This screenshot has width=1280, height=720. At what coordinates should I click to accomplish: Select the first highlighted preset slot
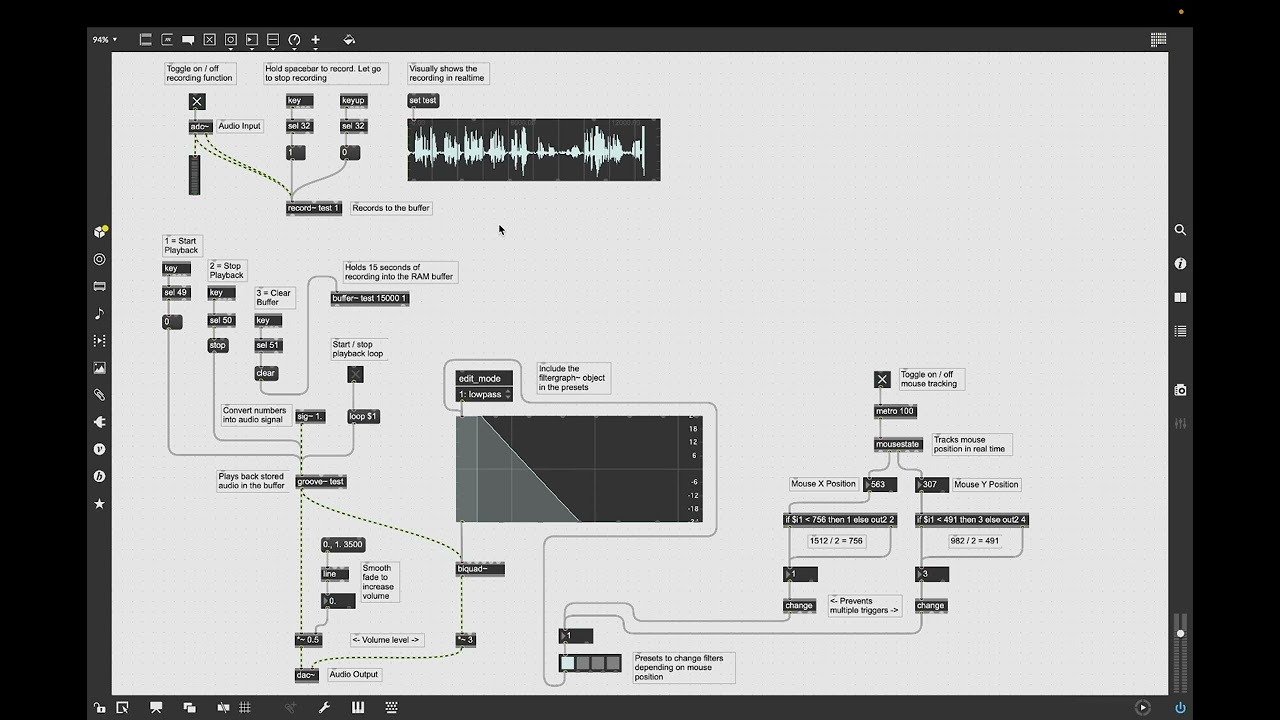[568, 663]
